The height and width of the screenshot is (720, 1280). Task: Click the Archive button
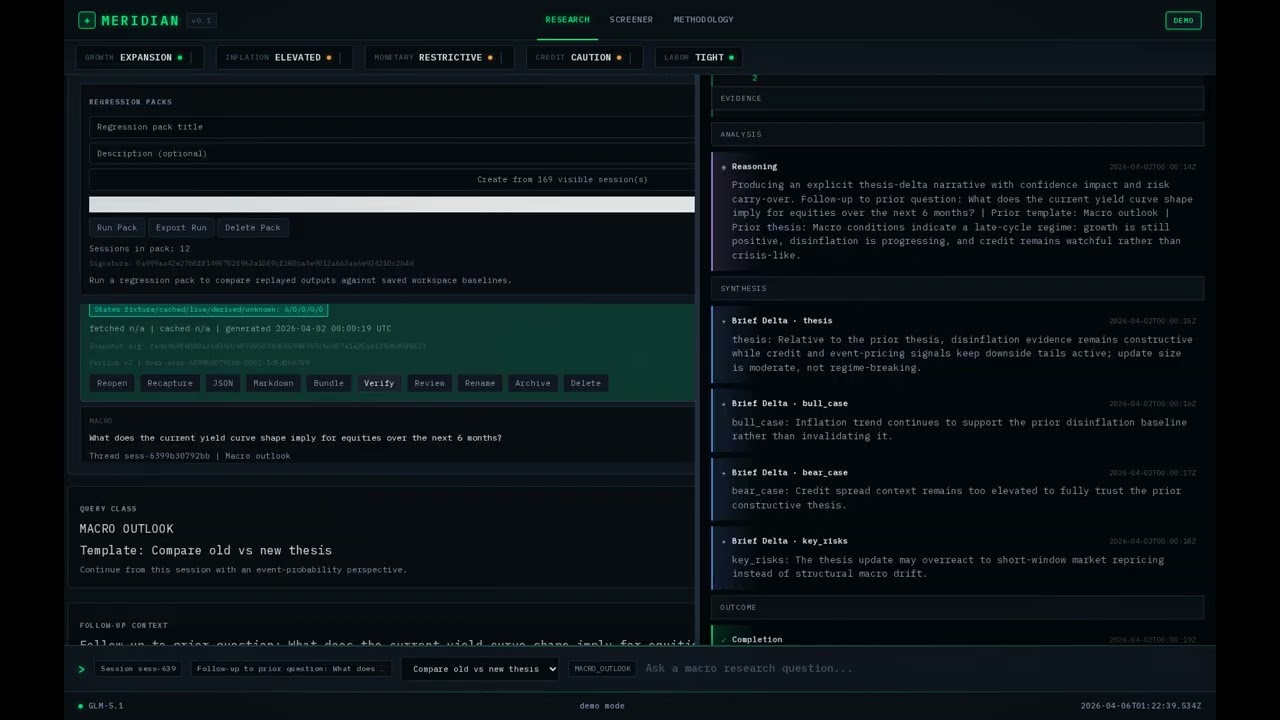(533, 383)
